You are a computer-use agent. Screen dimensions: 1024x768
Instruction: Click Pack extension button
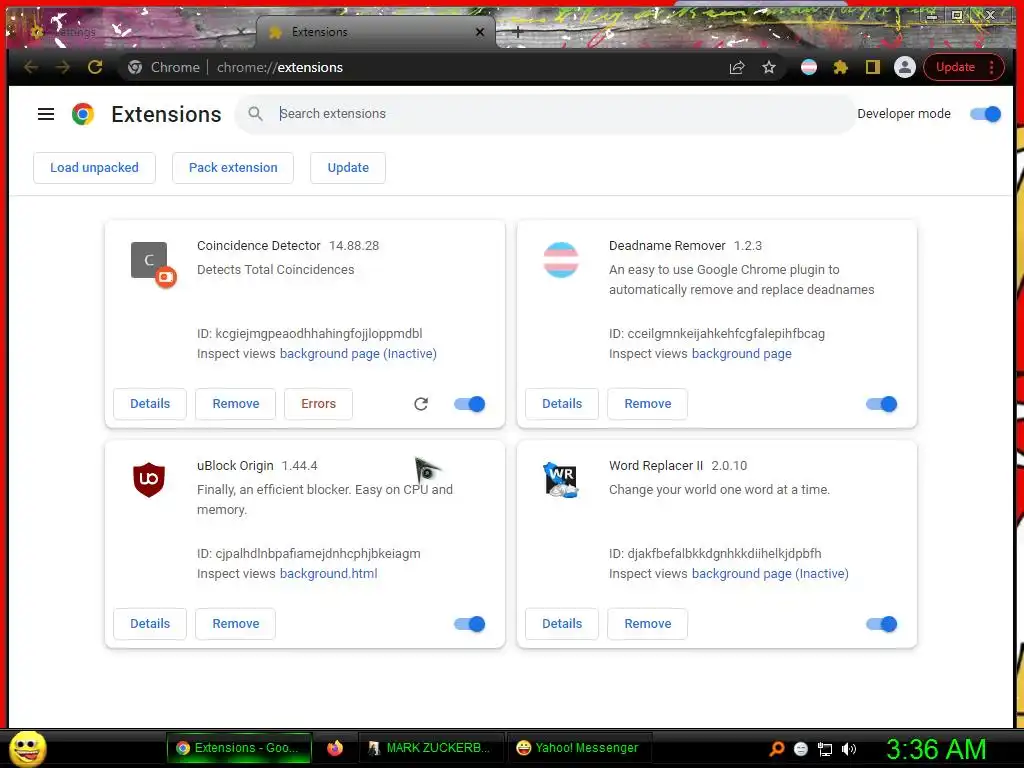(233, 168)
